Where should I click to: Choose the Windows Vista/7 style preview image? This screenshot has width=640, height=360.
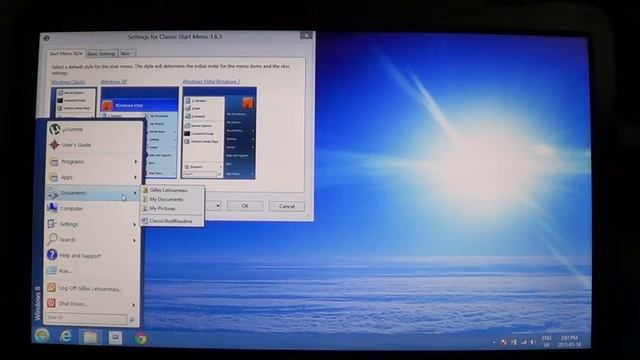tap(220, 133)
